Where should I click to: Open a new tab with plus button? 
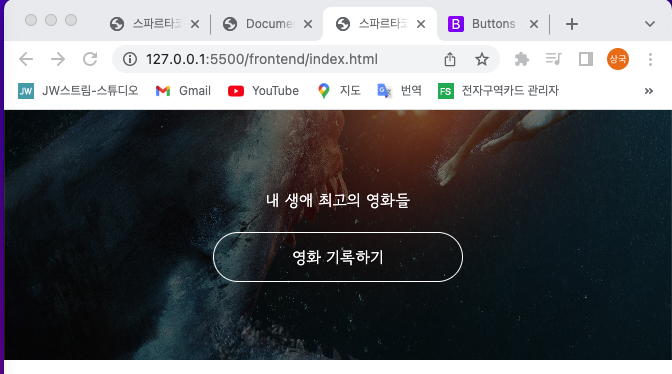pyautogui.click(x=572, y=24)
